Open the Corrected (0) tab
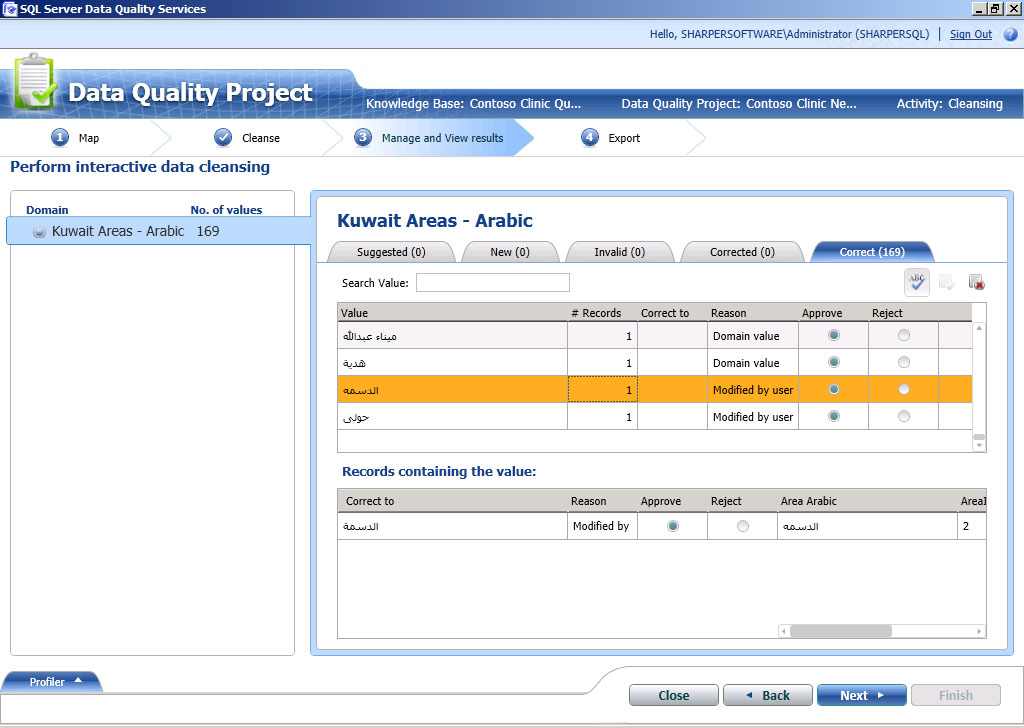1024x728 pixels. coord(743,252)
